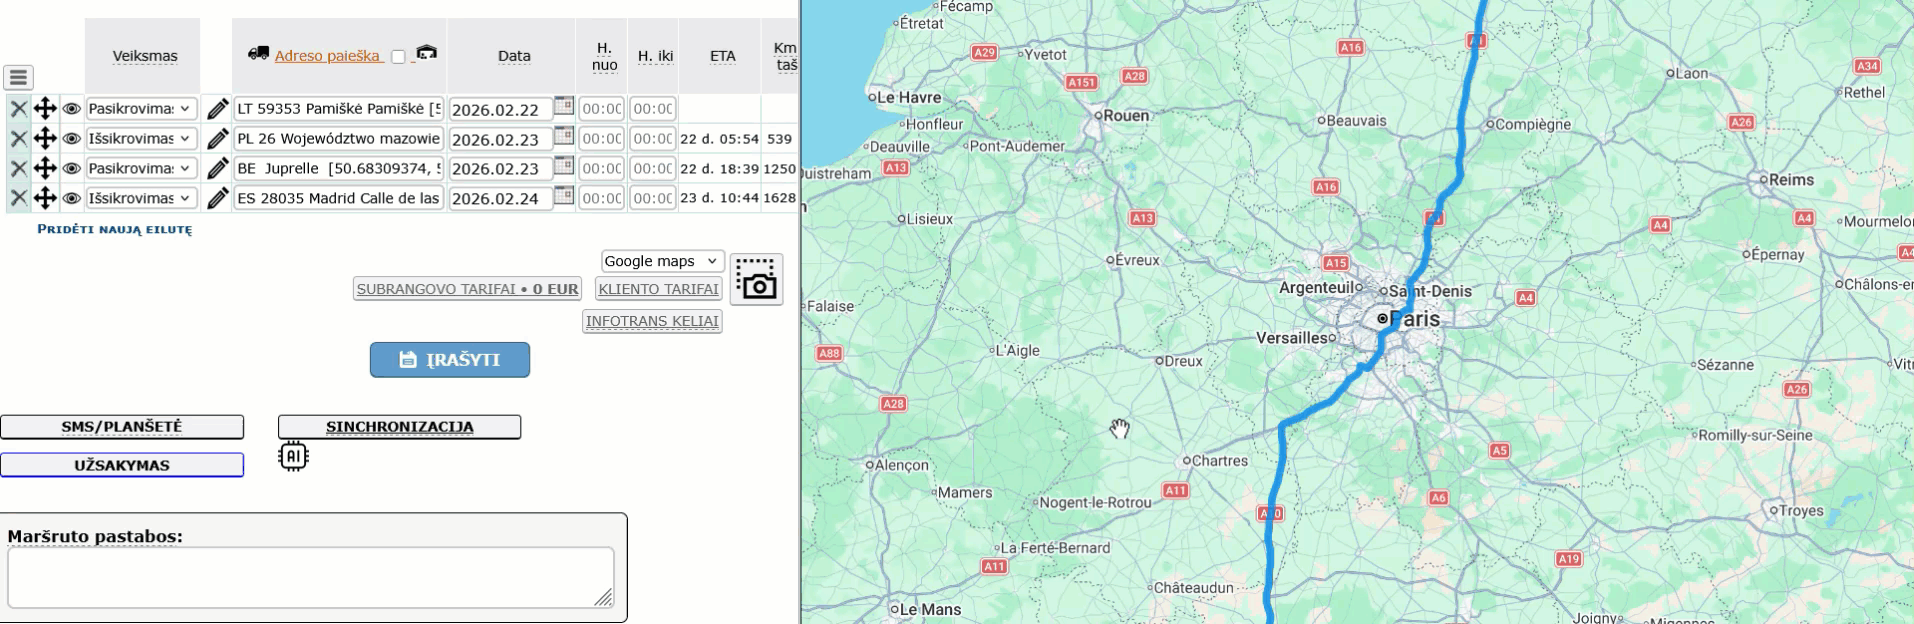Click H. iki time field in Madrid row
This screenshot has height=624, width=1914.
pyautogui.click(x=653, y=198)
